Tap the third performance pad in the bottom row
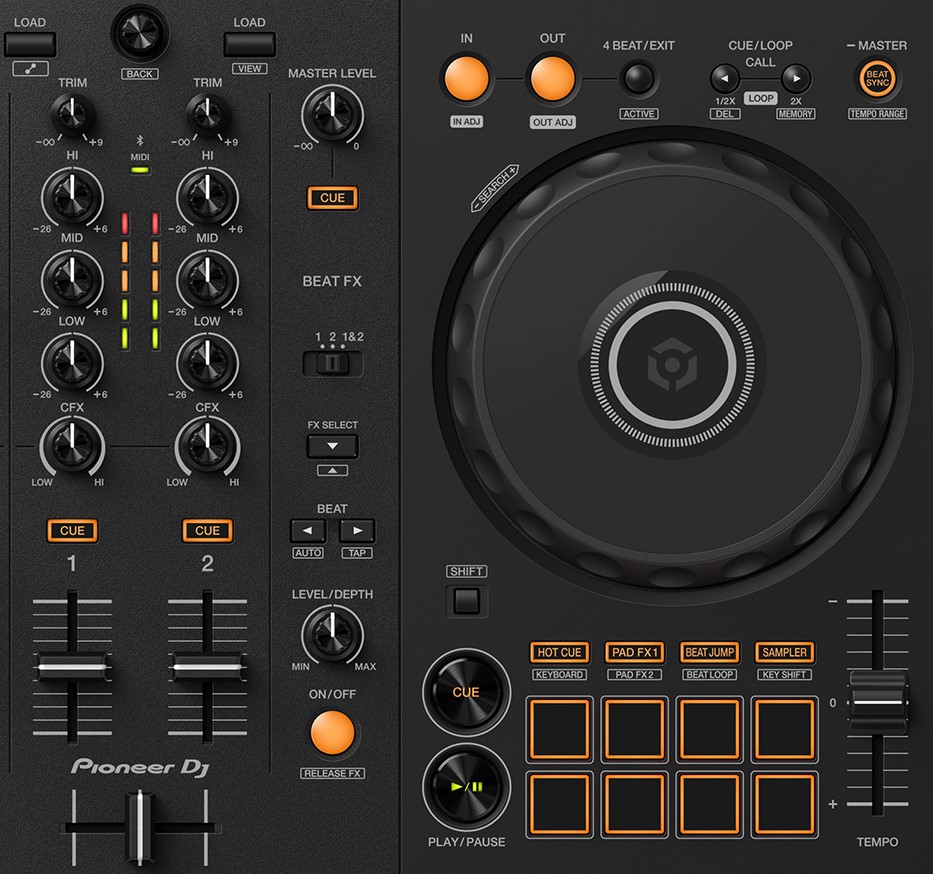The image size is (933, 874). (x=710, y=804)
